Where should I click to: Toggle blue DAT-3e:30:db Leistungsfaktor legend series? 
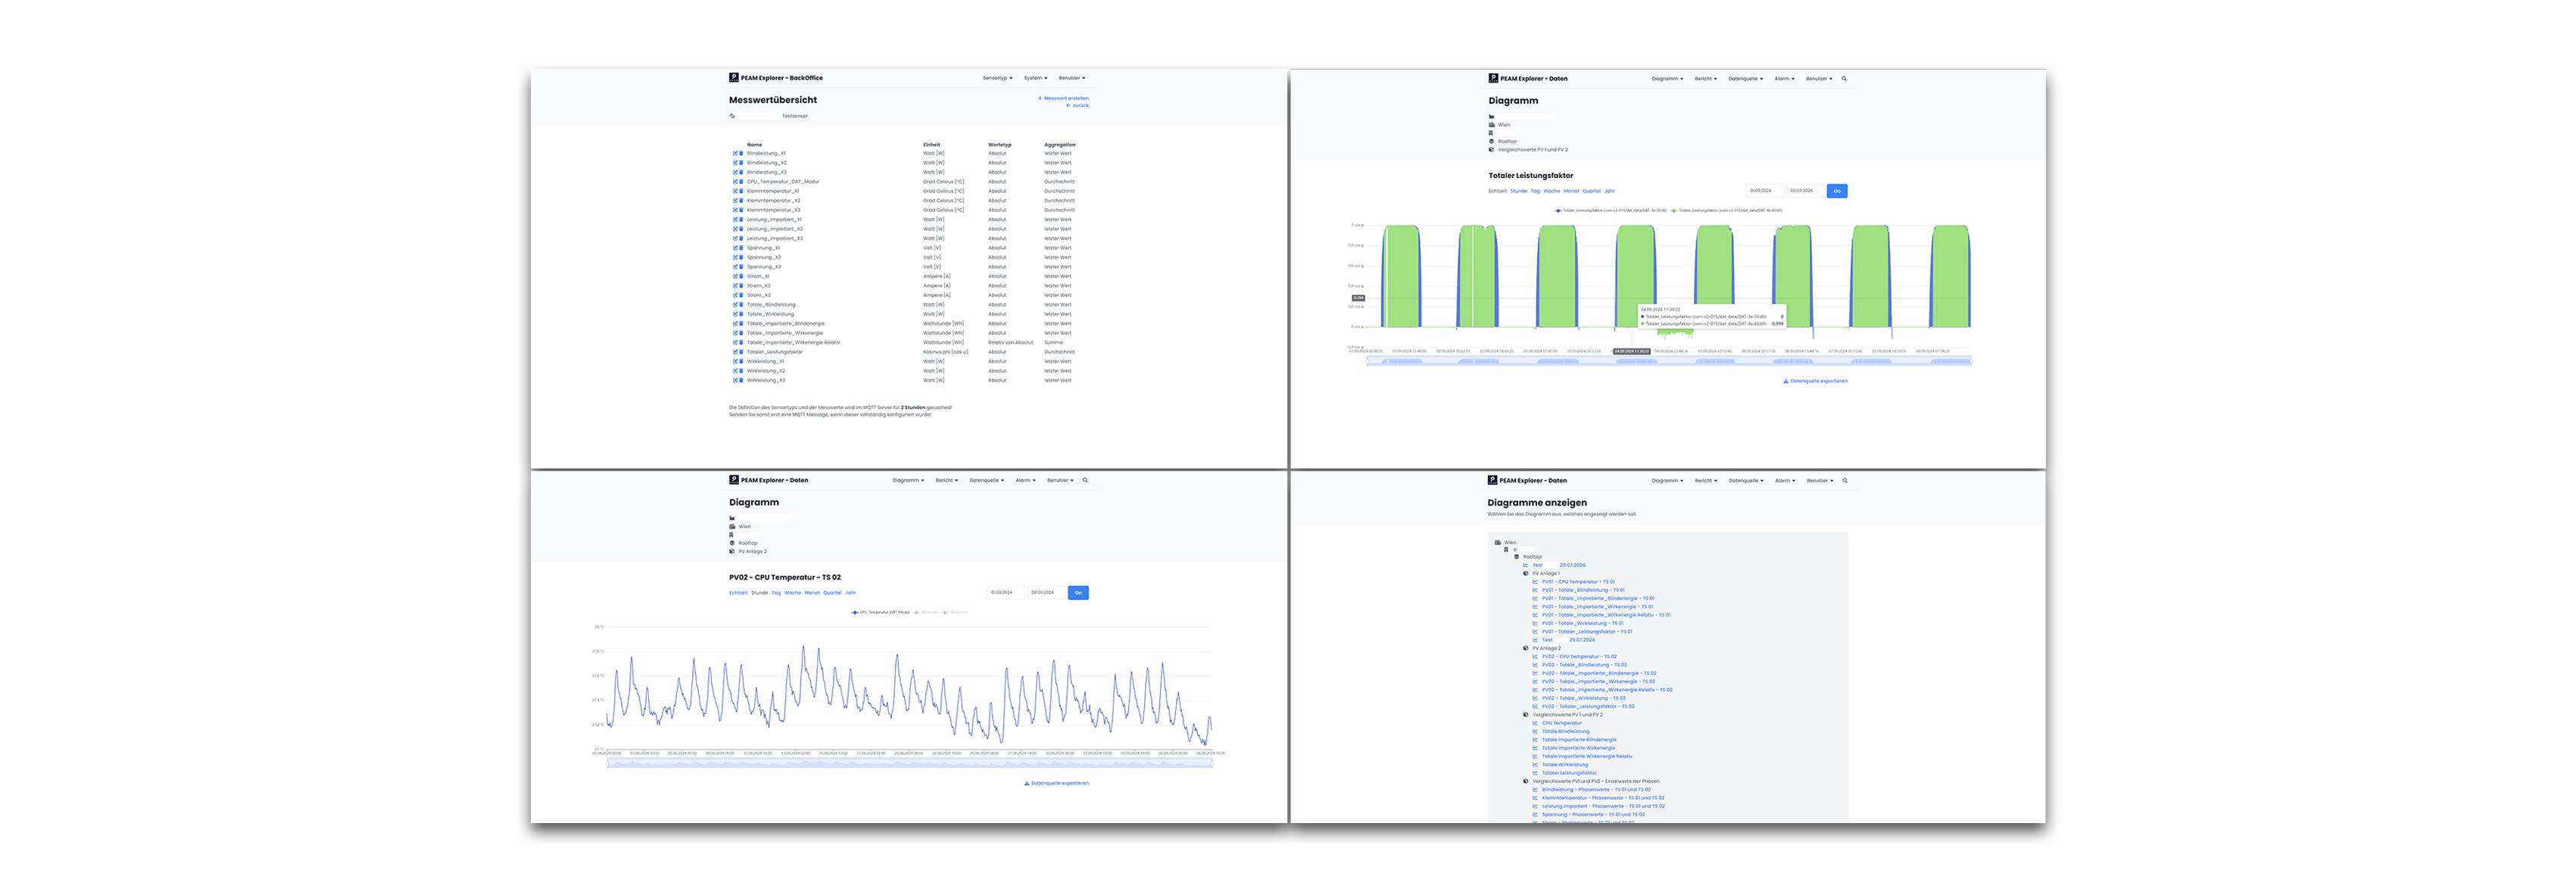(x=1610, y=210)
